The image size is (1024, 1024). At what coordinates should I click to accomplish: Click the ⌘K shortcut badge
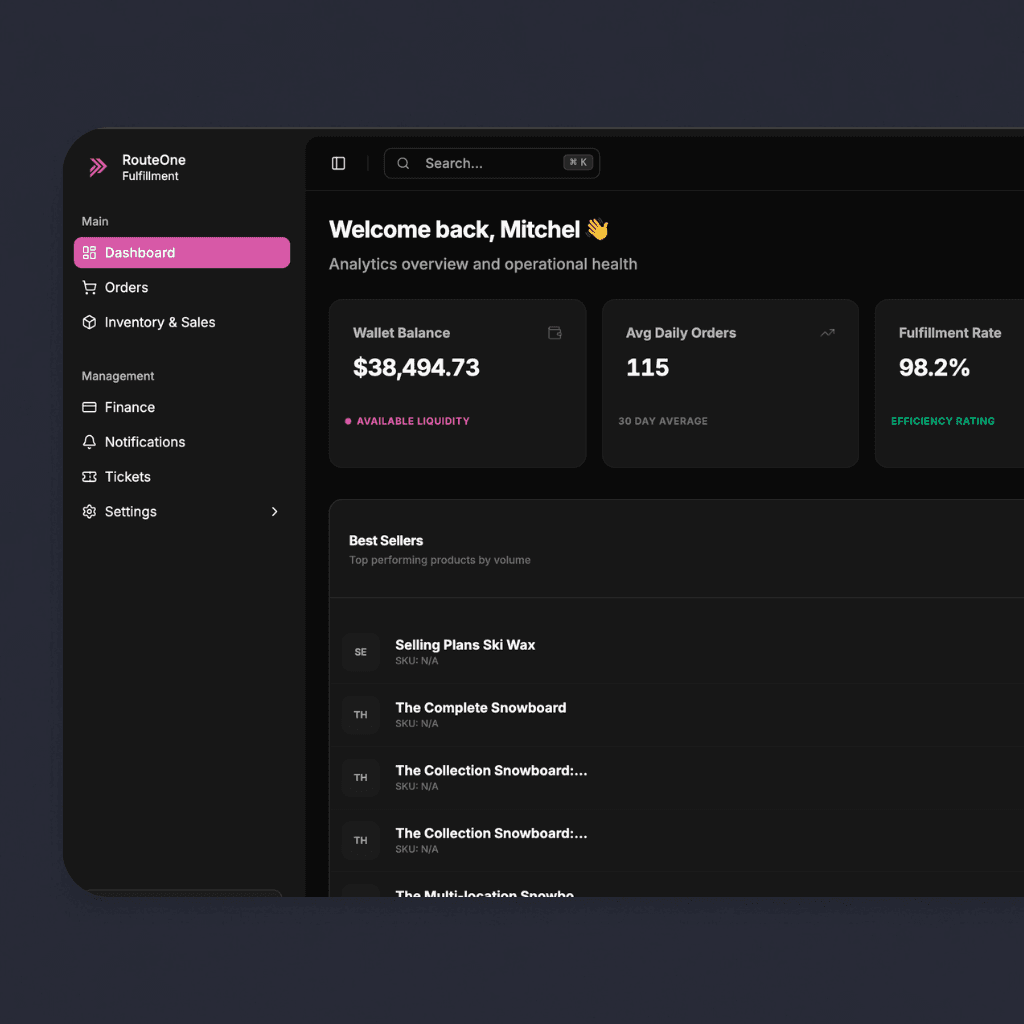point(578,163)
